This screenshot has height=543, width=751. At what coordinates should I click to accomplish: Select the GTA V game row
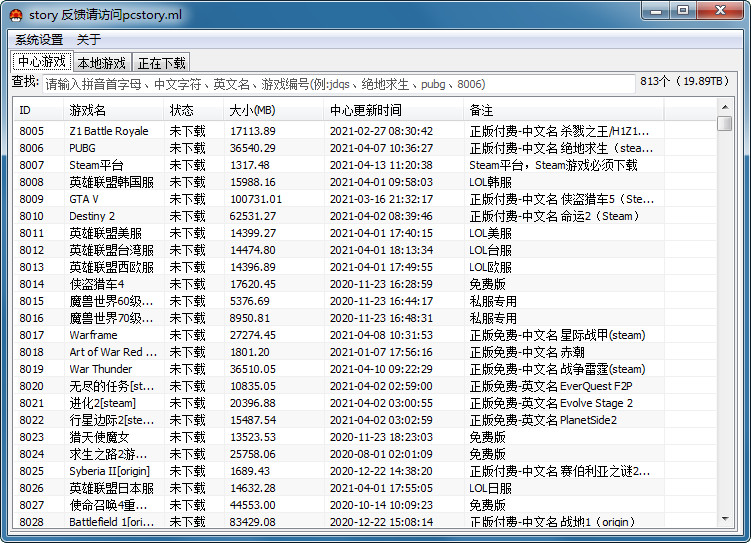point(364,199)
